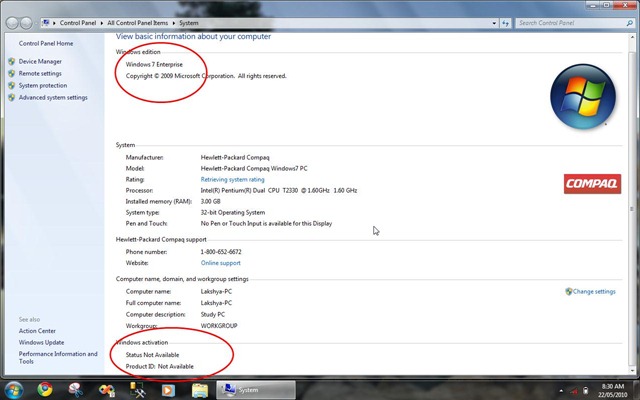The height and width of the screenshot is (400, 640).
Task: Open address bar history dropdown
Action: pos(494,23)
